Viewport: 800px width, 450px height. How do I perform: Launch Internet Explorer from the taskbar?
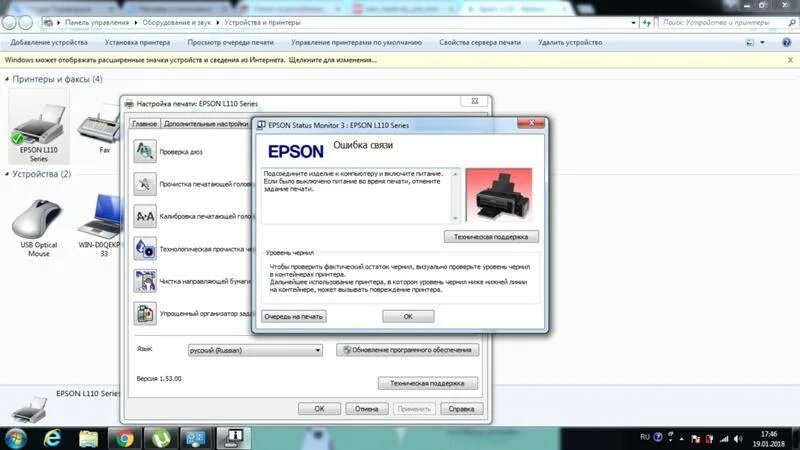click(x=52, y=438)
